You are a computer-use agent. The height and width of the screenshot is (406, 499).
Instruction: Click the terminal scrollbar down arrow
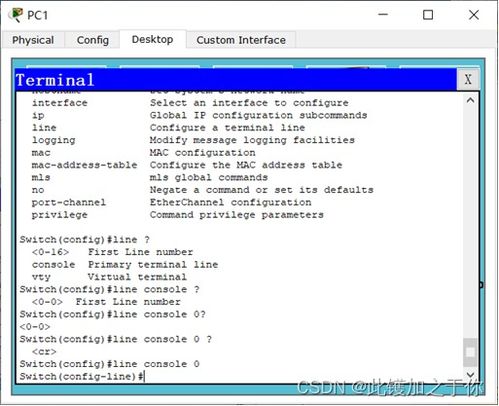pos(470,375)
